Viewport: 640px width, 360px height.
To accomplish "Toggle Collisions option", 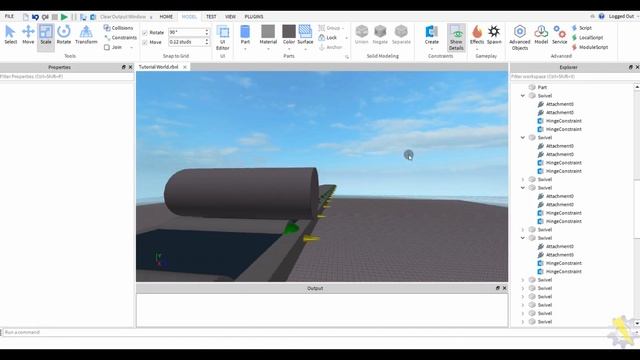I will point(118,28).
